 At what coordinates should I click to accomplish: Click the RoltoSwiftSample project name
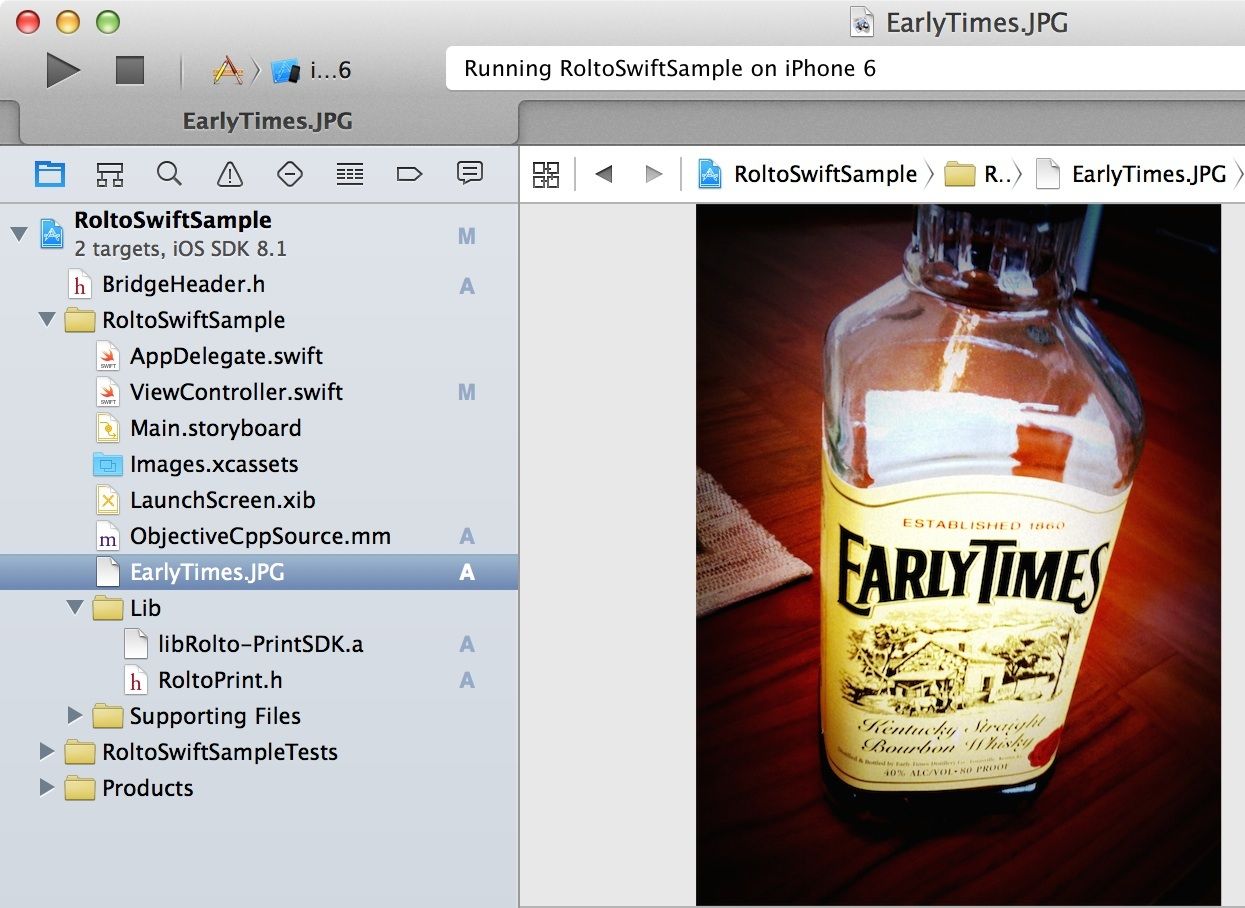click(x=173, y=221)
